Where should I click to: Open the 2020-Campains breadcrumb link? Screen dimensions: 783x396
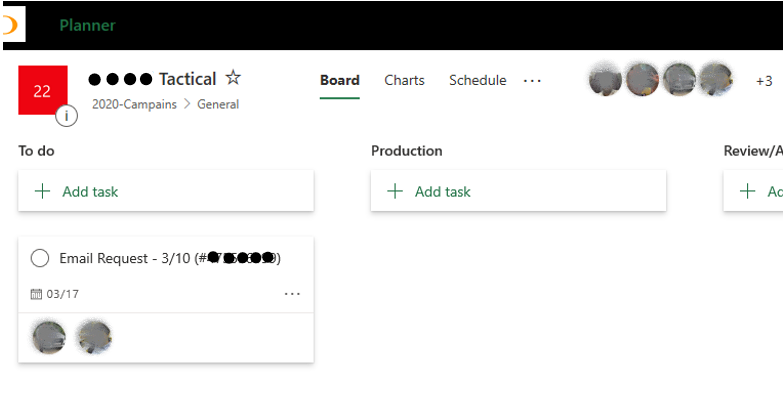tap(134, 104)
